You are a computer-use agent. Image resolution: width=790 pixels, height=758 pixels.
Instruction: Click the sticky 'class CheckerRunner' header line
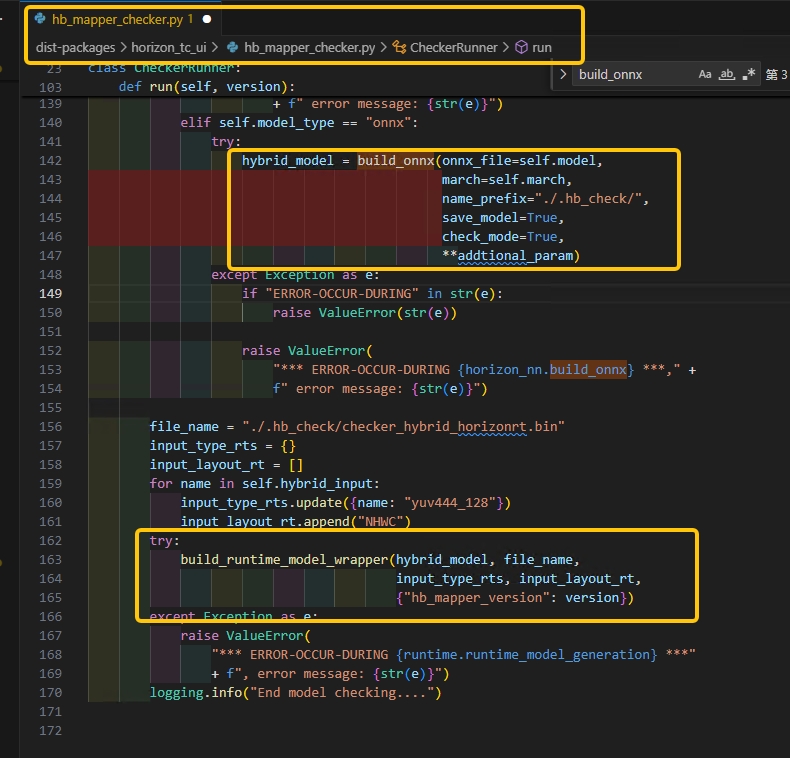click(165, 68)
